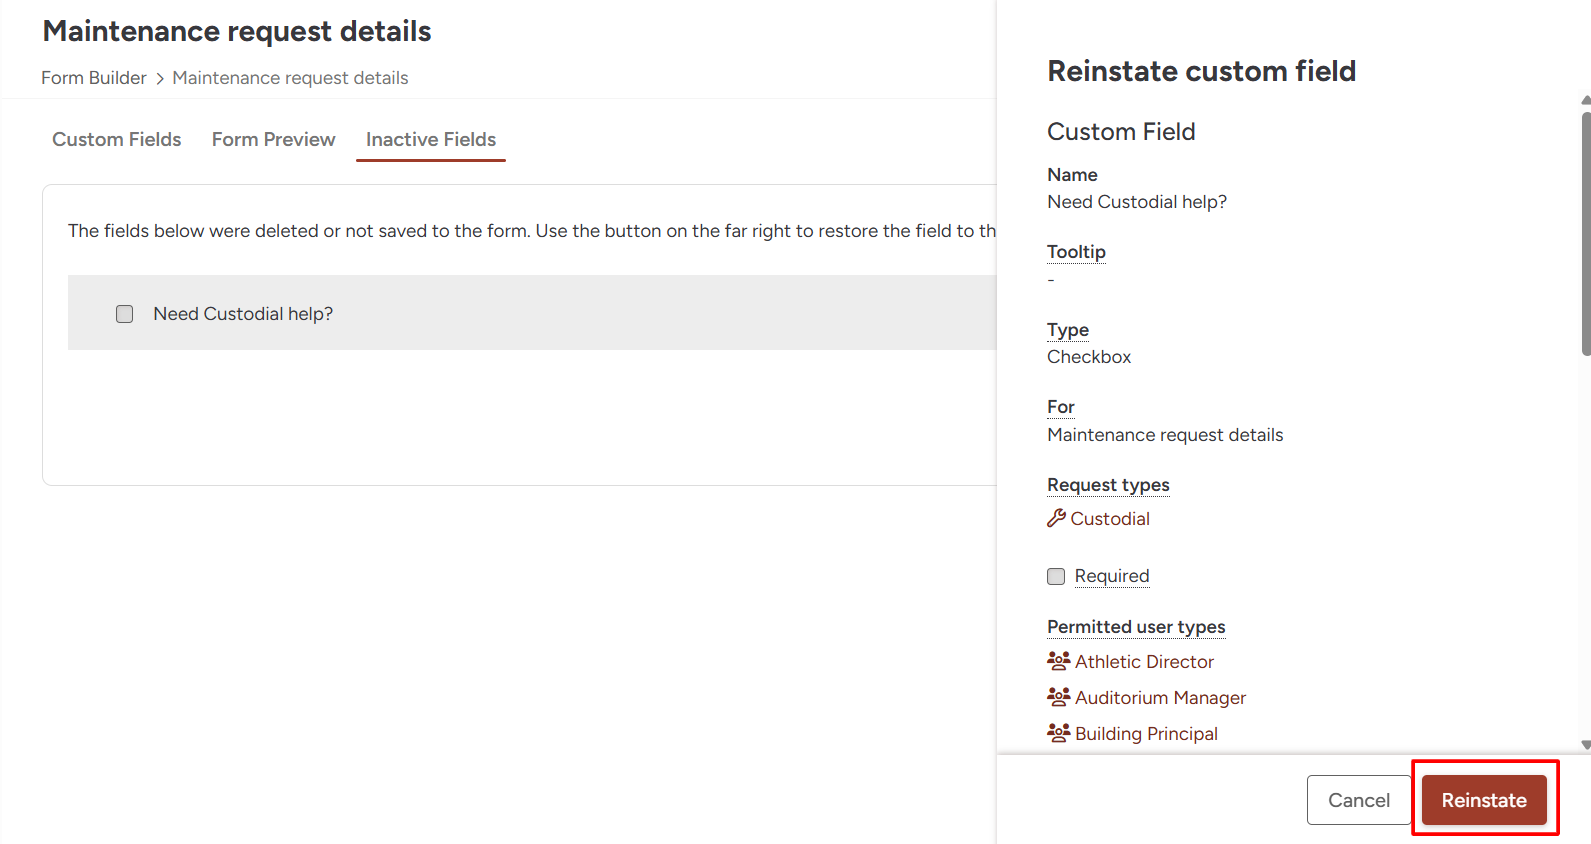Open the Form Builder breadcrumb link

[94, 78]
